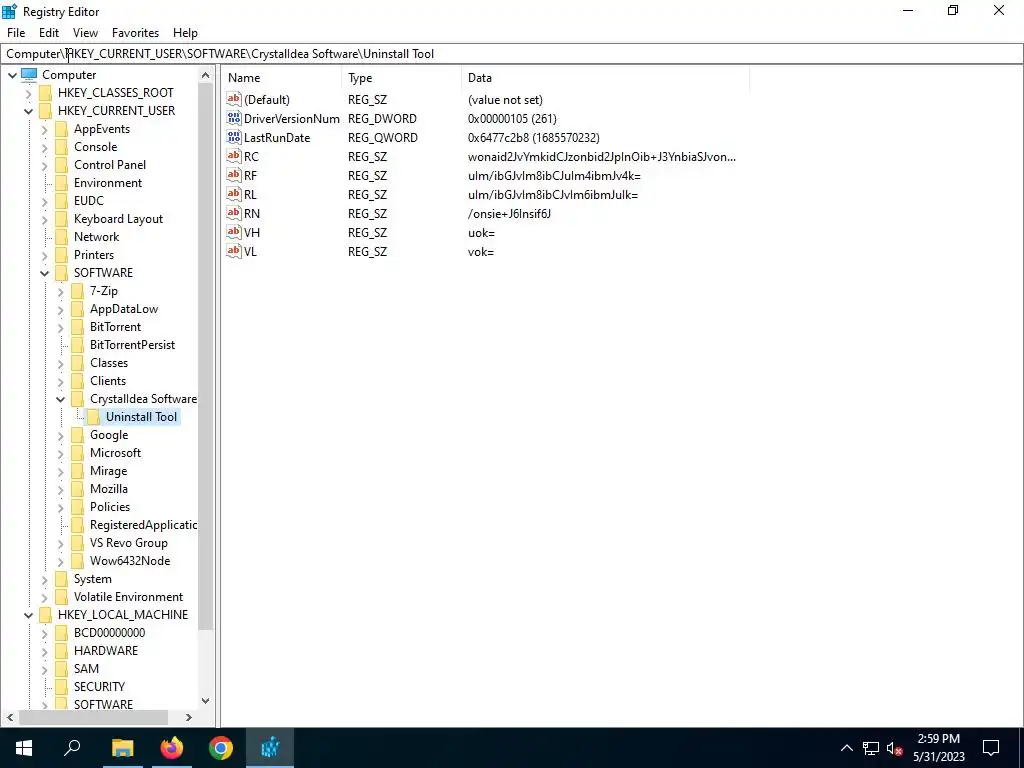The height and width of the screenshot is (768, 1024).
Task: Collapse the HKEY_CURRENT_USER node
Action: coord(28,111)
